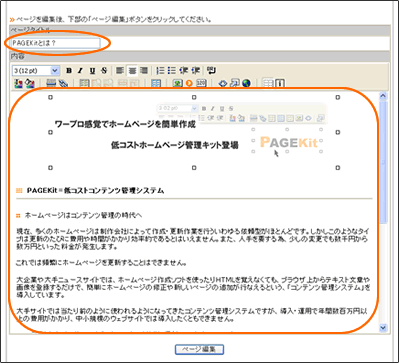This screenshot has width=399, height=363.
Task: Align text left
Action: tap(119, 71)
